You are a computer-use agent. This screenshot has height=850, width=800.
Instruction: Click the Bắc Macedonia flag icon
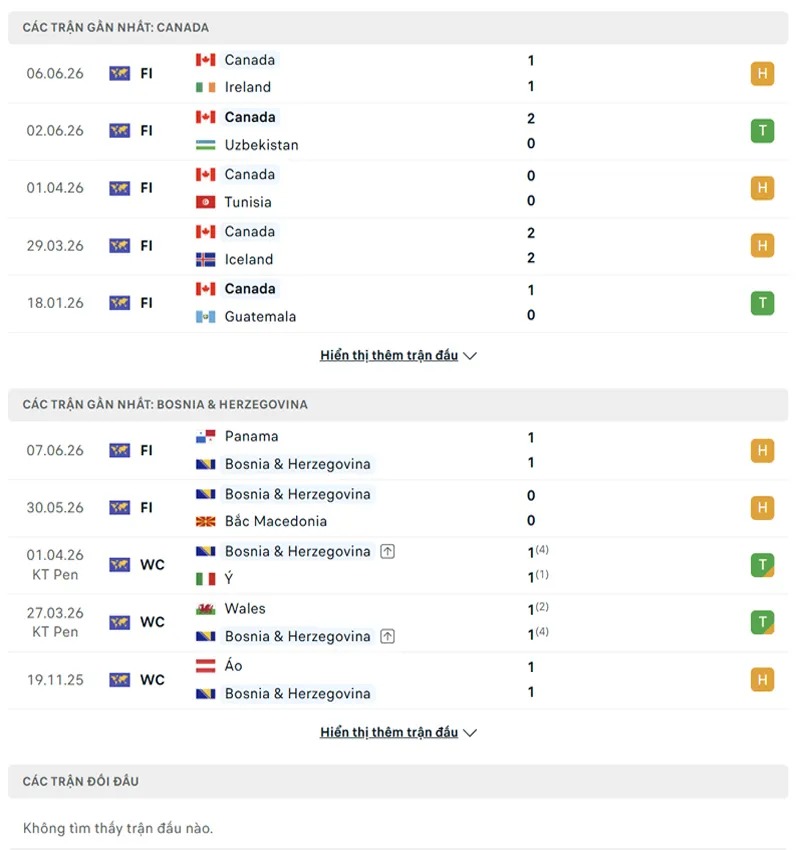205,521
